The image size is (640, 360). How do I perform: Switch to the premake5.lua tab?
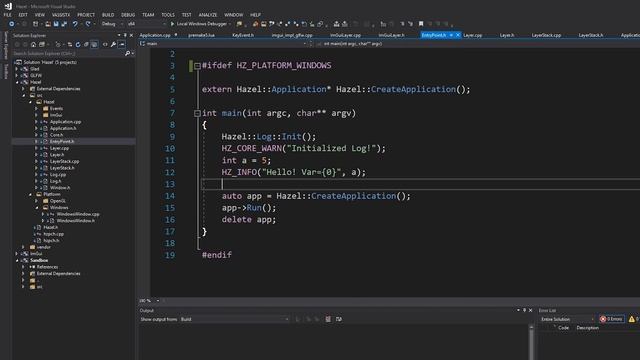tap(201, 35)
